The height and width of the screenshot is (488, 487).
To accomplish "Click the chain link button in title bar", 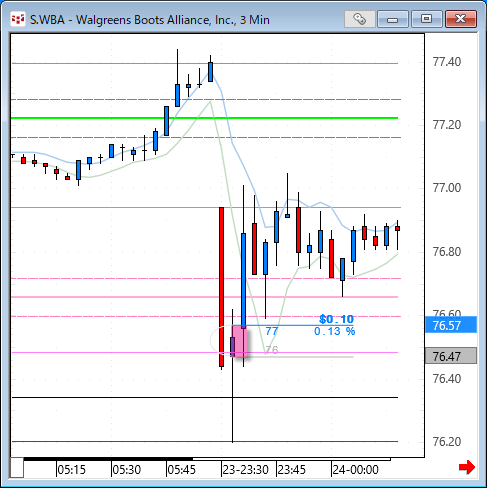I will pos(360,19).
